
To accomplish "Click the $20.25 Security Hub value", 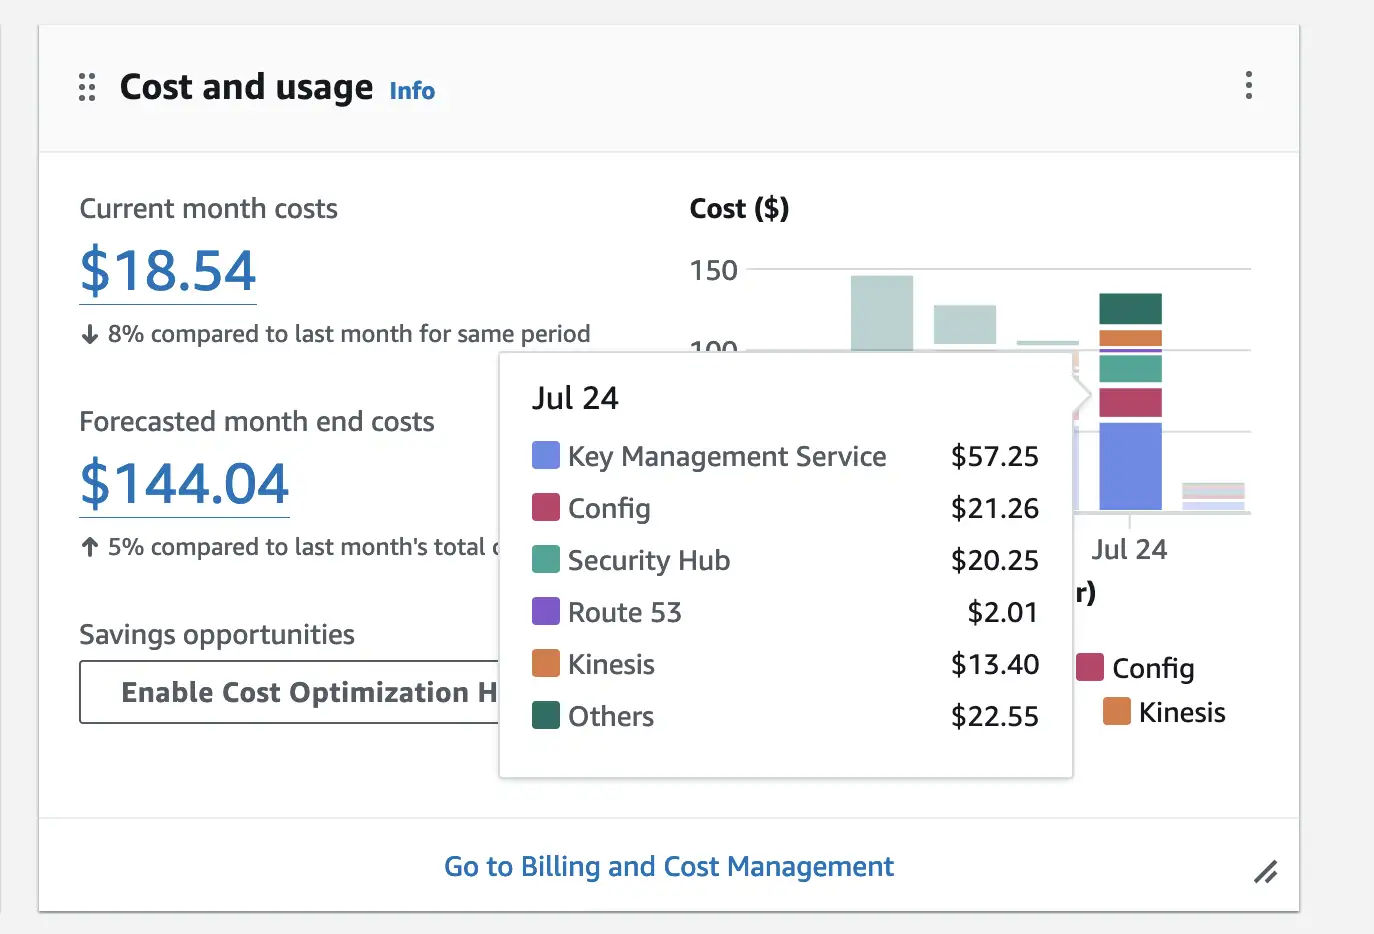I will tap(995, 561).
